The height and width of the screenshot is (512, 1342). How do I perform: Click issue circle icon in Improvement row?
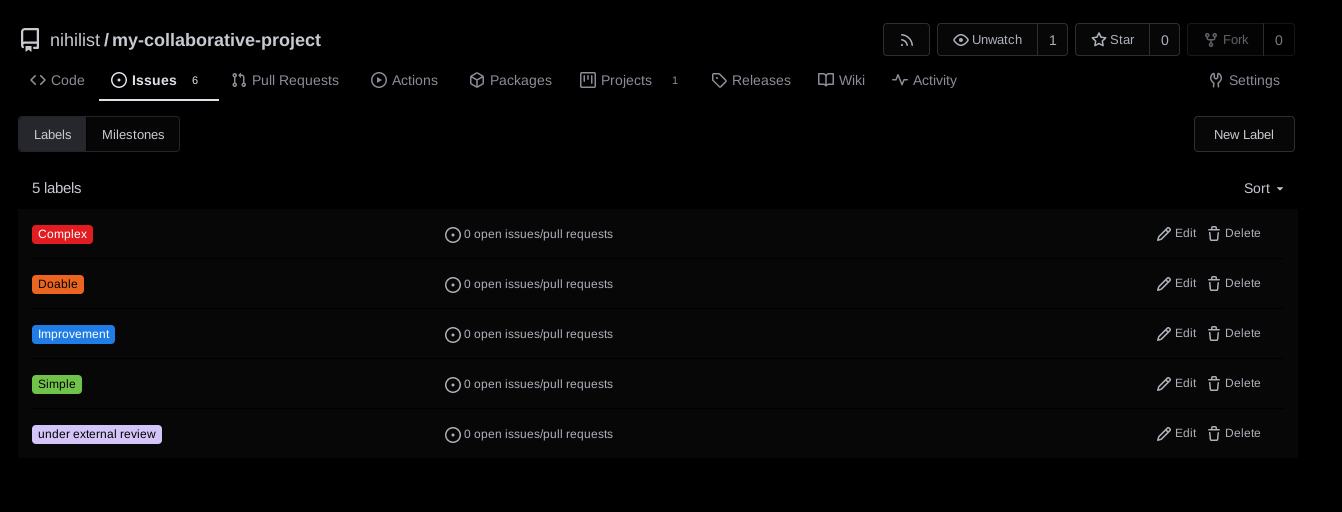[453, 335]
